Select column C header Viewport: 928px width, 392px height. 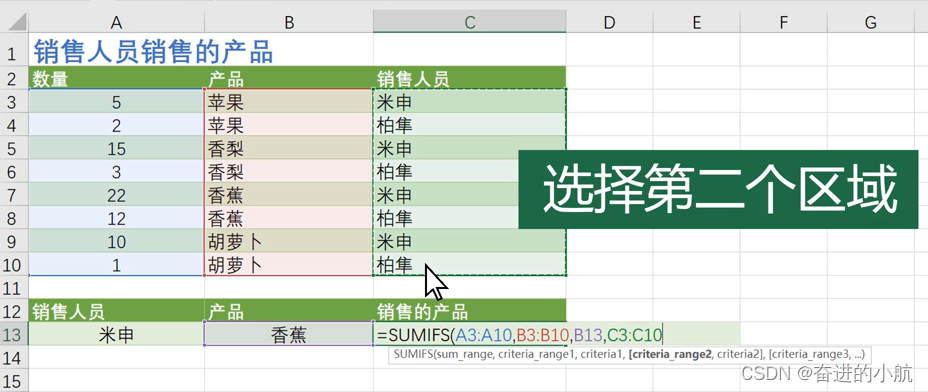pyautogui.click(x=469, y=22)
